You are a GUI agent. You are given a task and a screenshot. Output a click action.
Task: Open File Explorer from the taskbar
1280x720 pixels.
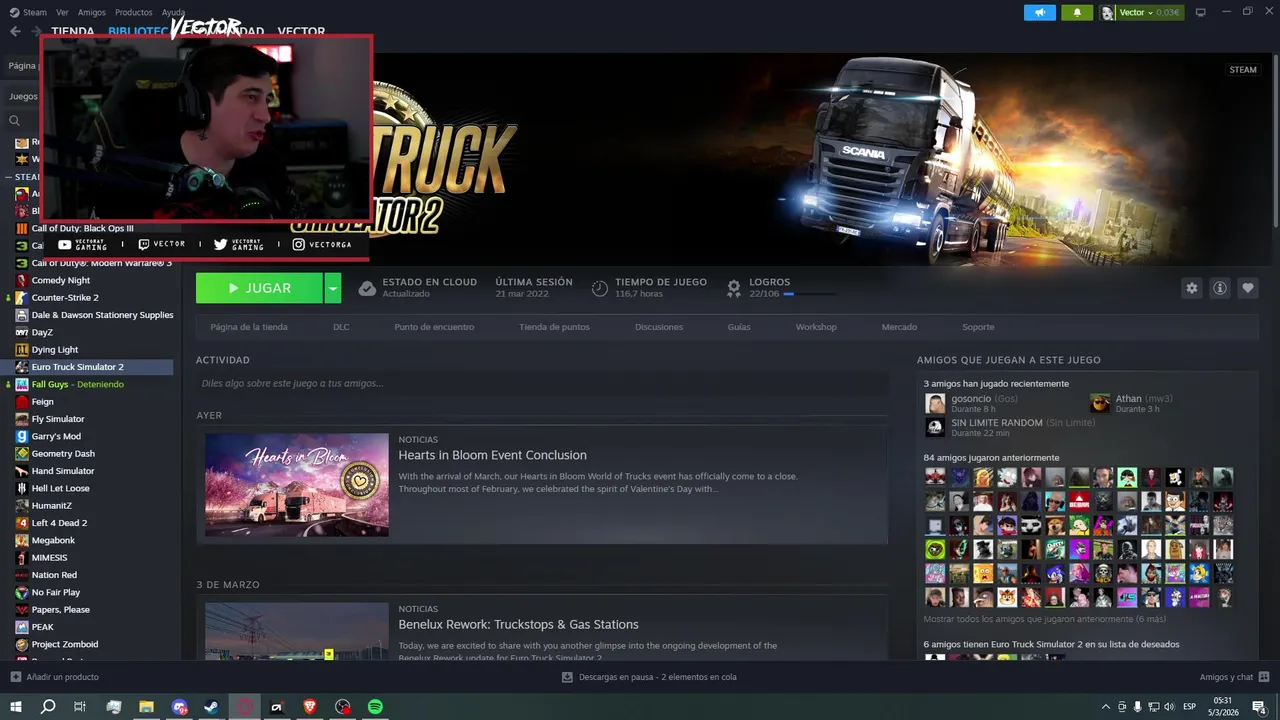coord(146,707)
